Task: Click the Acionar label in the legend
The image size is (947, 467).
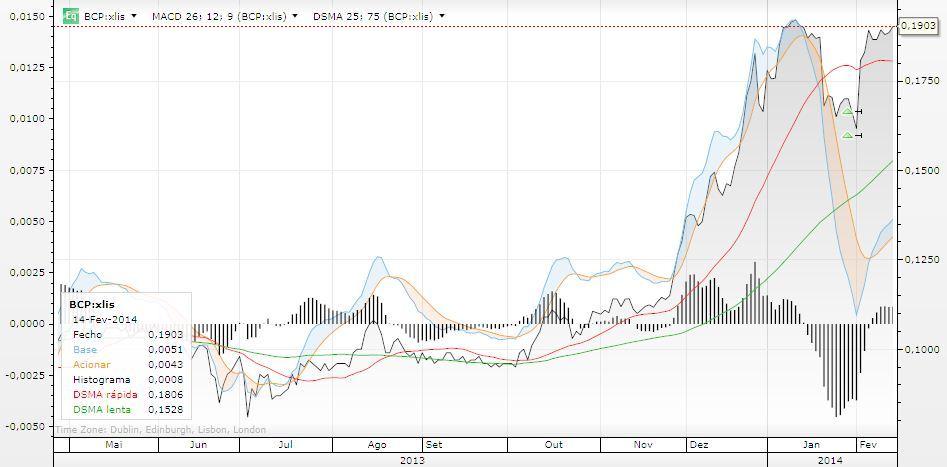Action: (x=91, y=364)
